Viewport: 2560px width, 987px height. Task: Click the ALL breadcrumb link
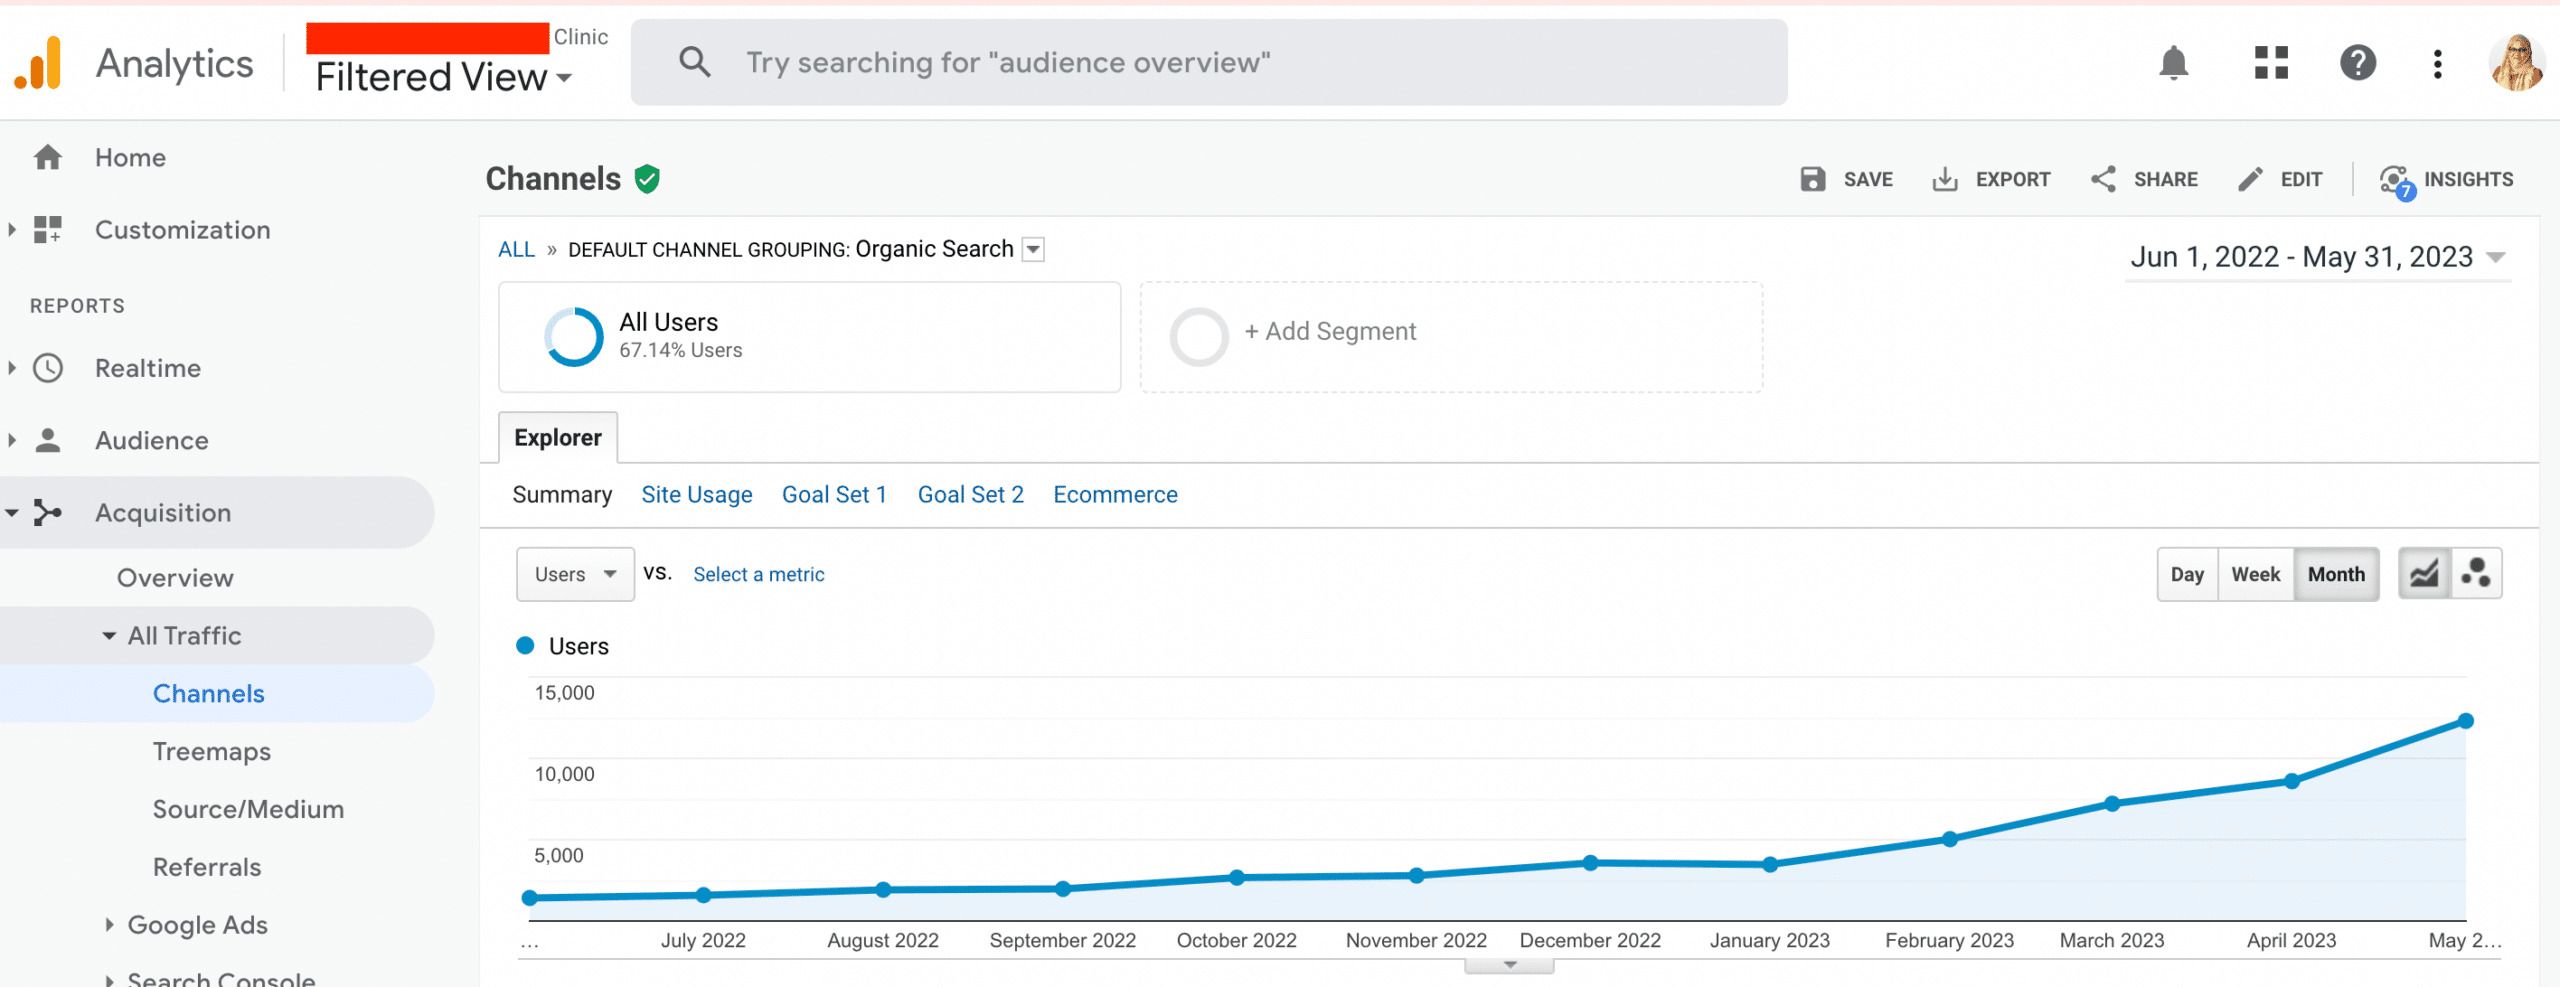[516, 249]
